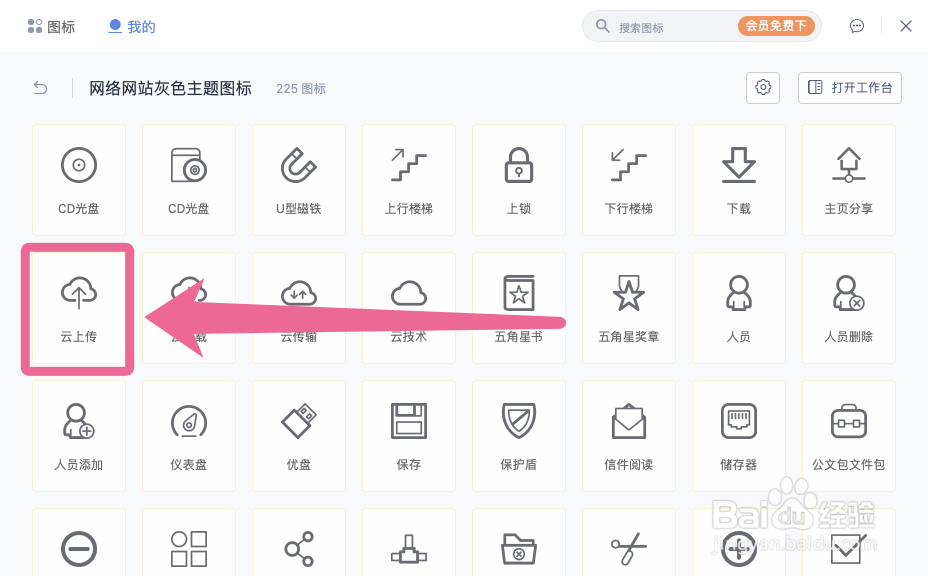This screenshot has height=576, width=928.
Task: Go back with the return arrow
Action: 40,88
